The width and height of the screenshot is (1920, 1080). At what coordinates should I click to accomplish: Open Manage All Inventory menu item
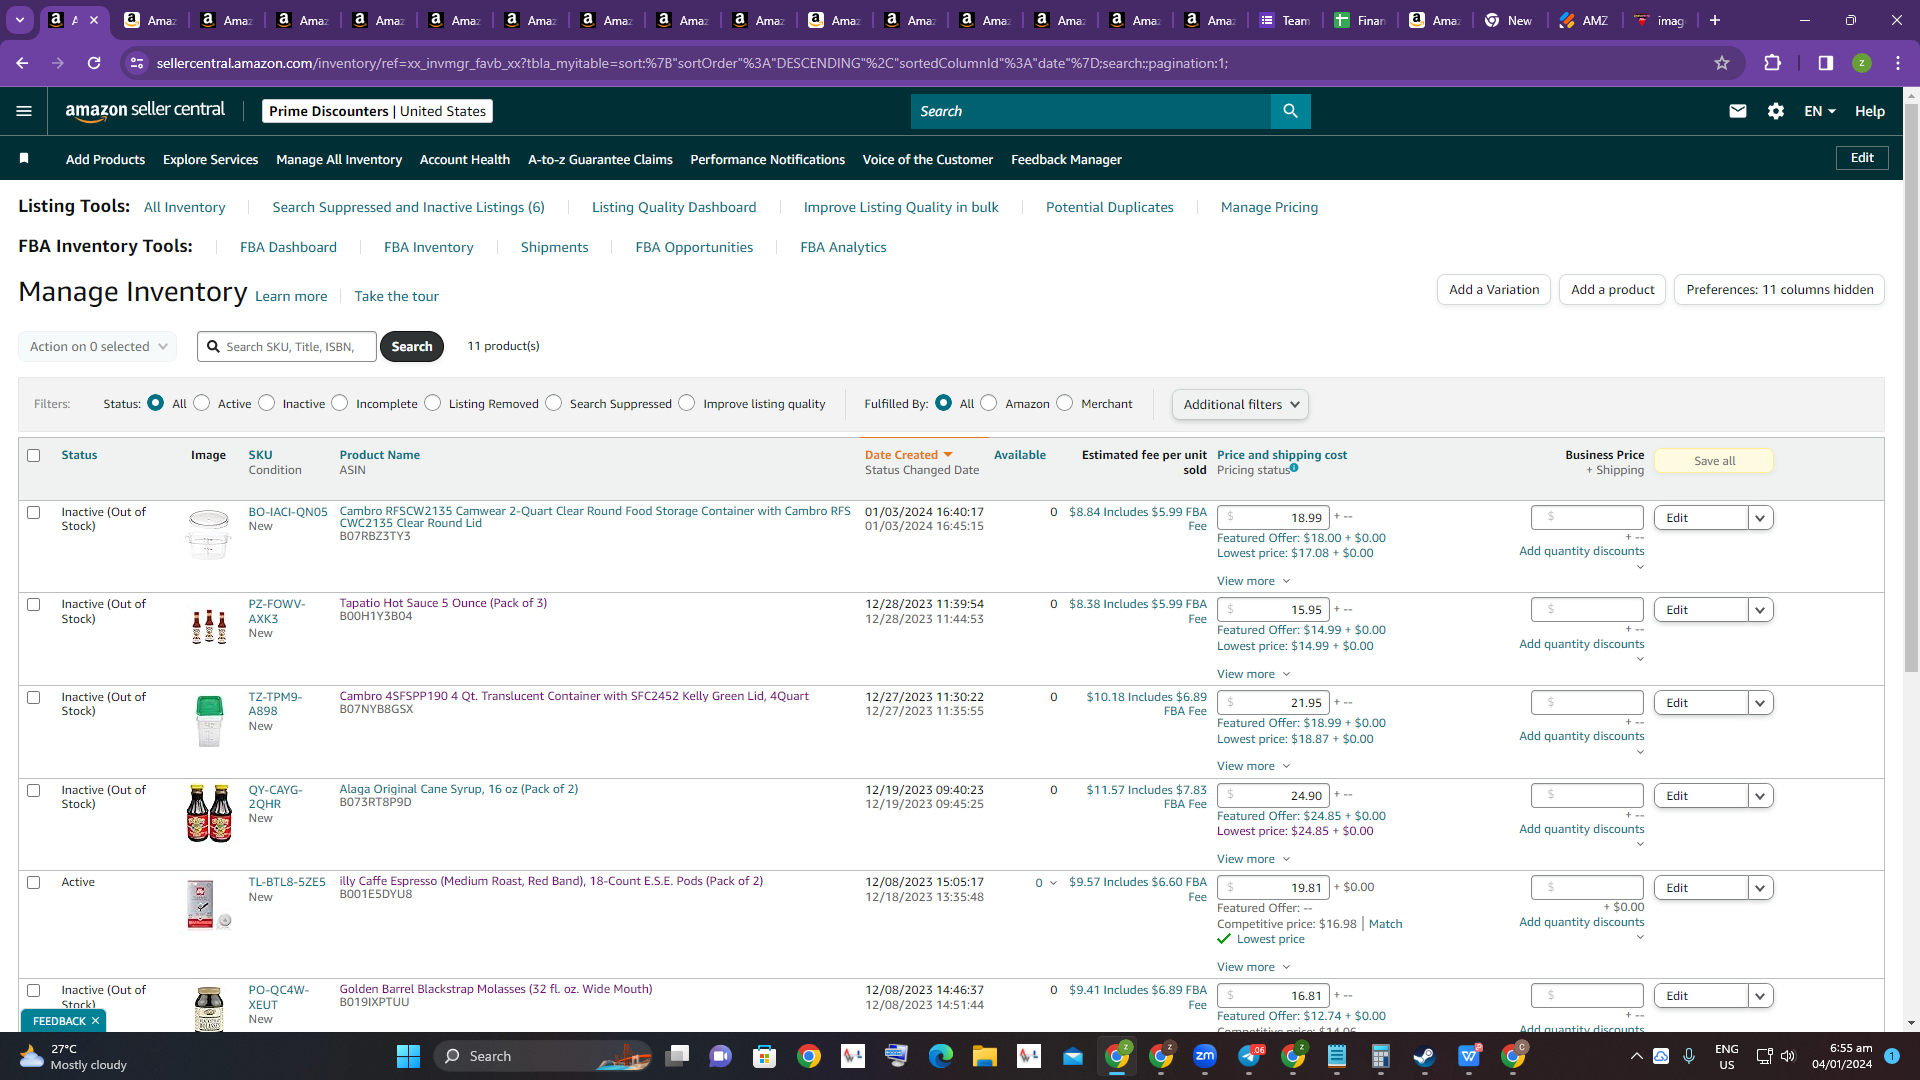point(339,159)
